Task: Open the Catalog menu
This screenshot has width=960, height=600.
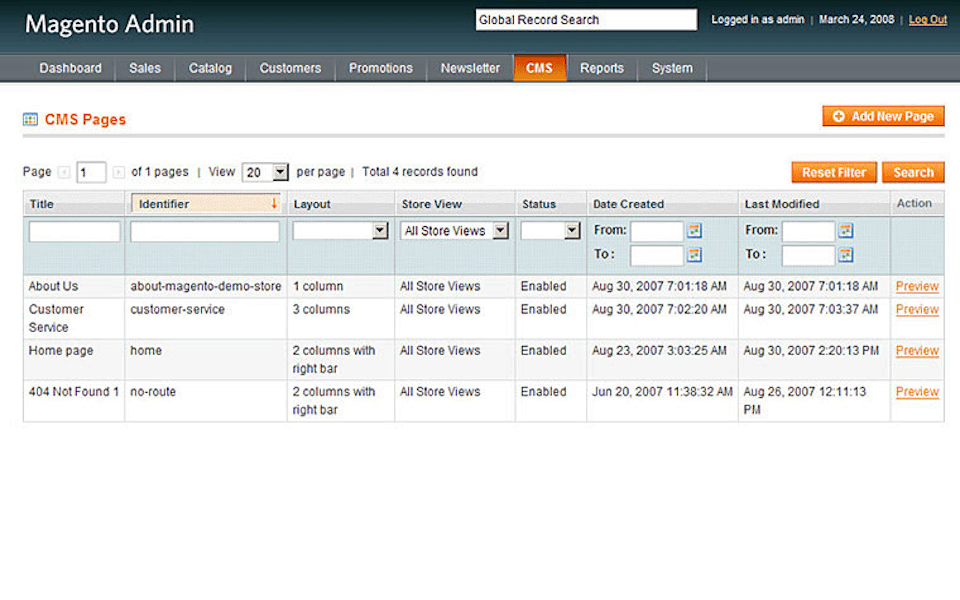Action: (x=210, y=68)
